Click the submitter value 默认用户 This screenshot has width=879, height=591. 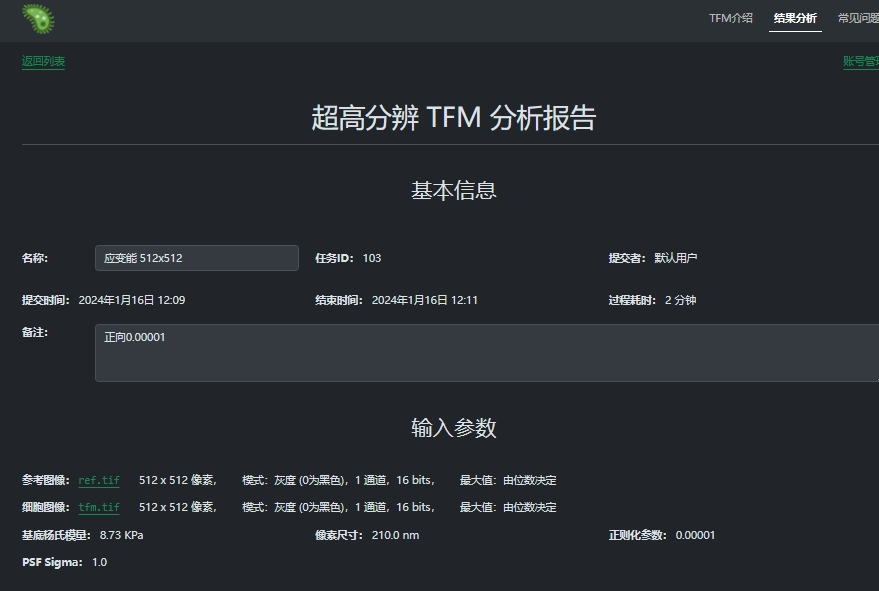676,258
